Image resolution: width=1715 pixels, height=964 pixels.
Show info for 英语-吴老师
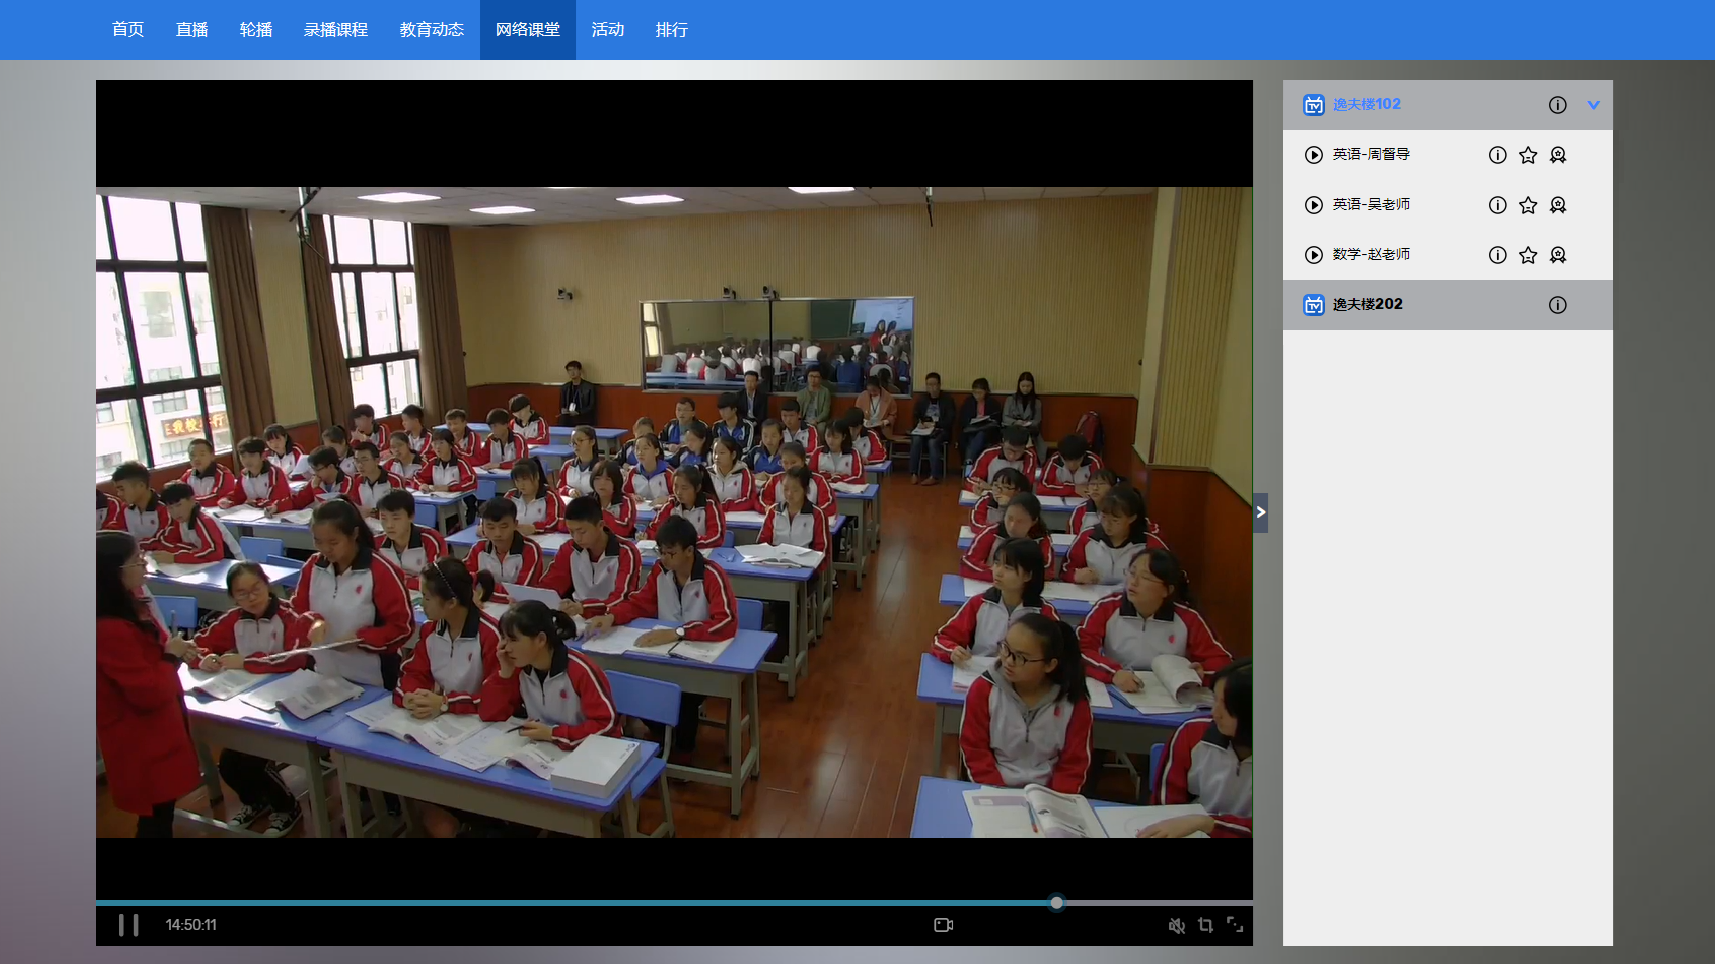tap(1498, 205)
